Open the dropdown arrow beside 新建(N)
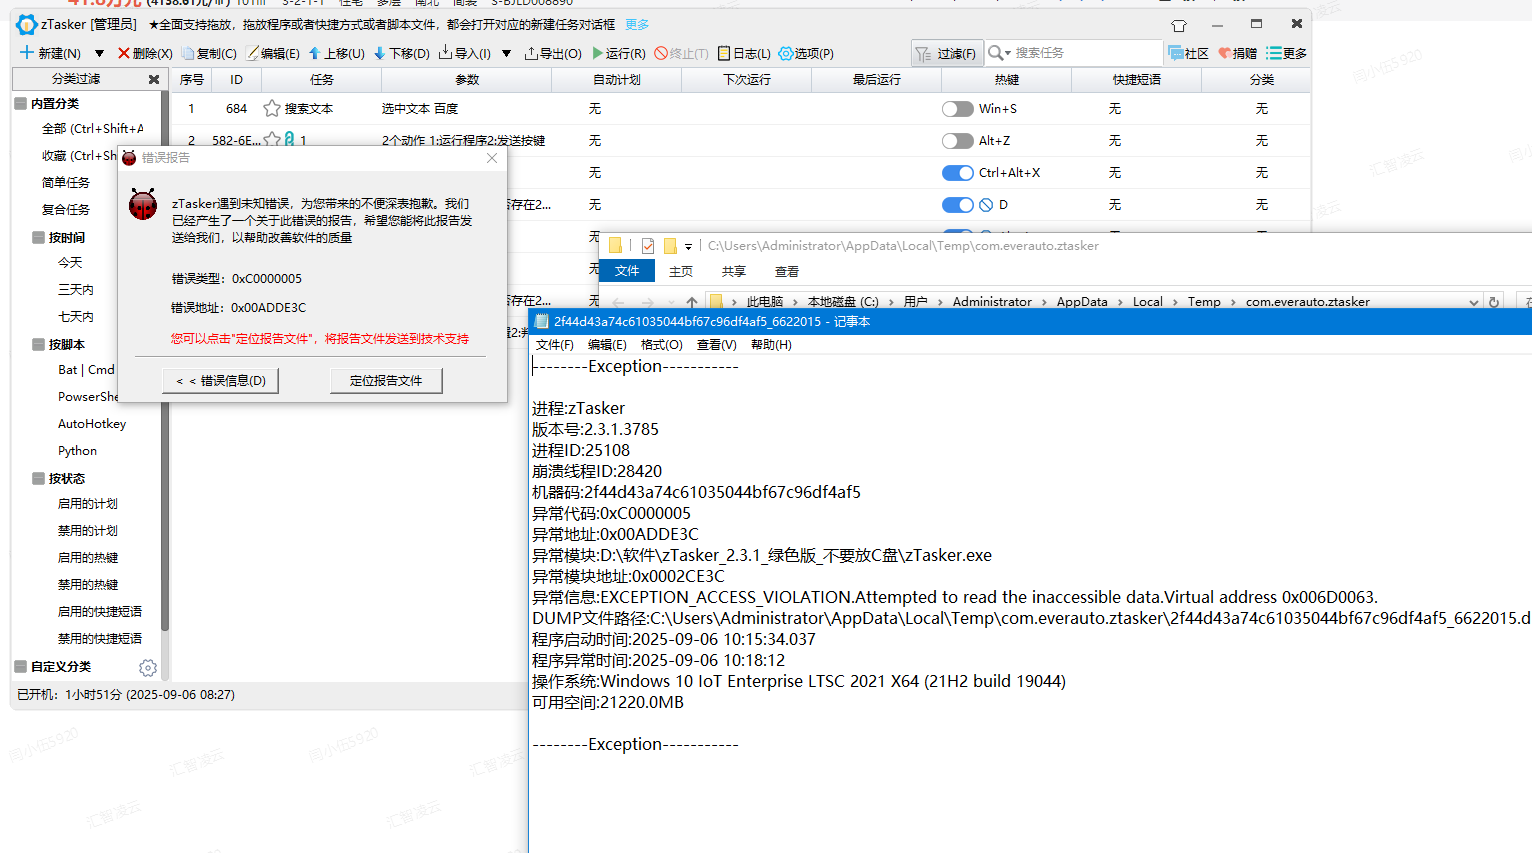This screenshot has height=853, width=1532. 99,53
